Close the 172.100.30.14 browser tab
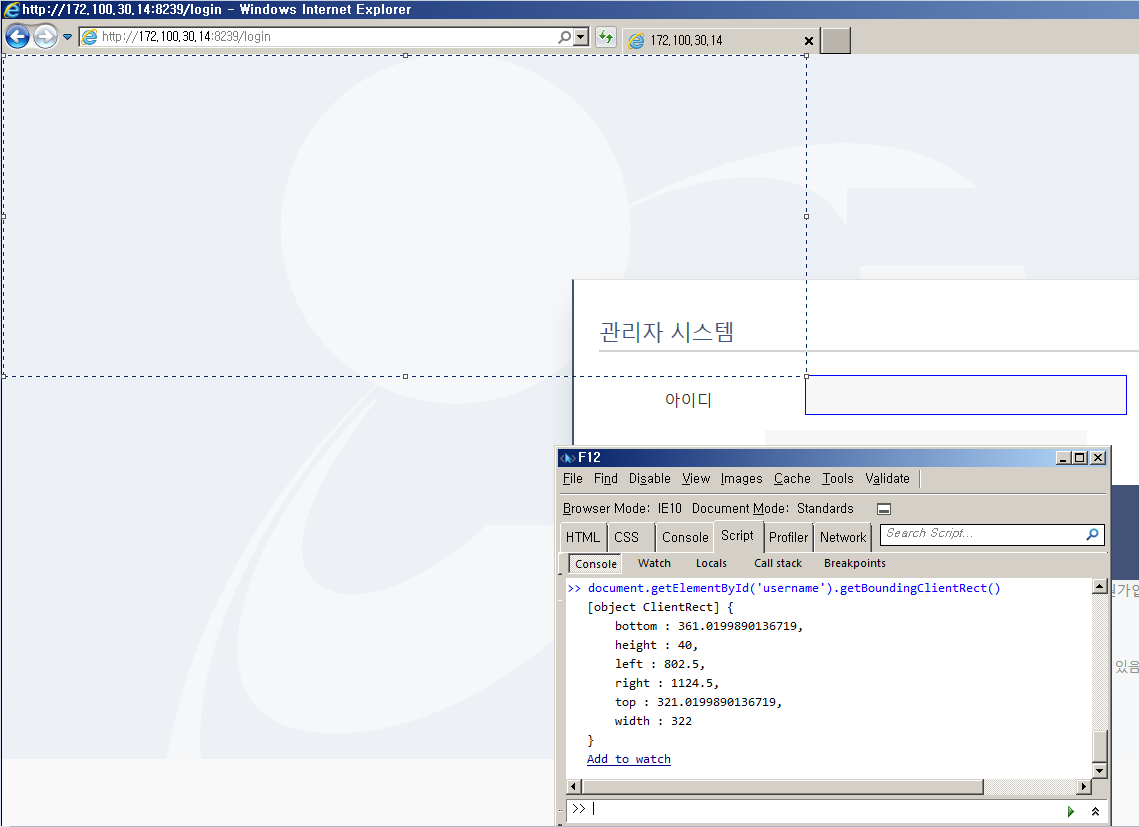 tap(808, 41)
